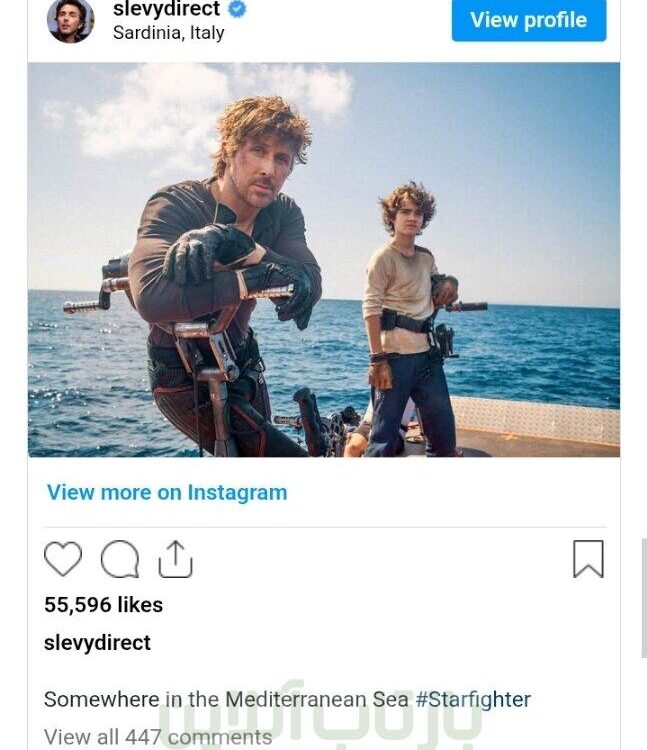
Task: Open comments via the speech bubble icon
Action: (120, 559)
